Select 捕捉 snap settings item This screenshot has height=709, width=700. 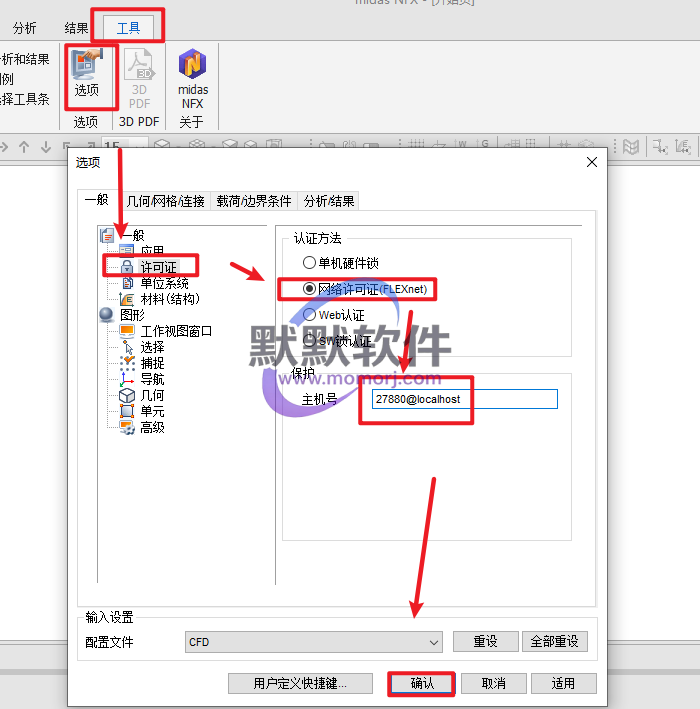[152, 363]
